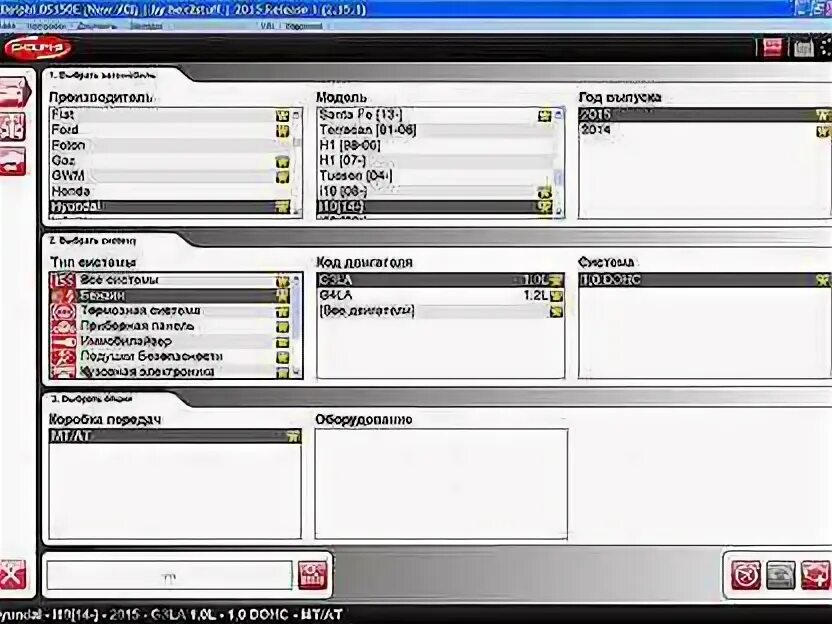Click the second red sidebar icon below car
Viewport: 832px width, 624px height.
13,128
